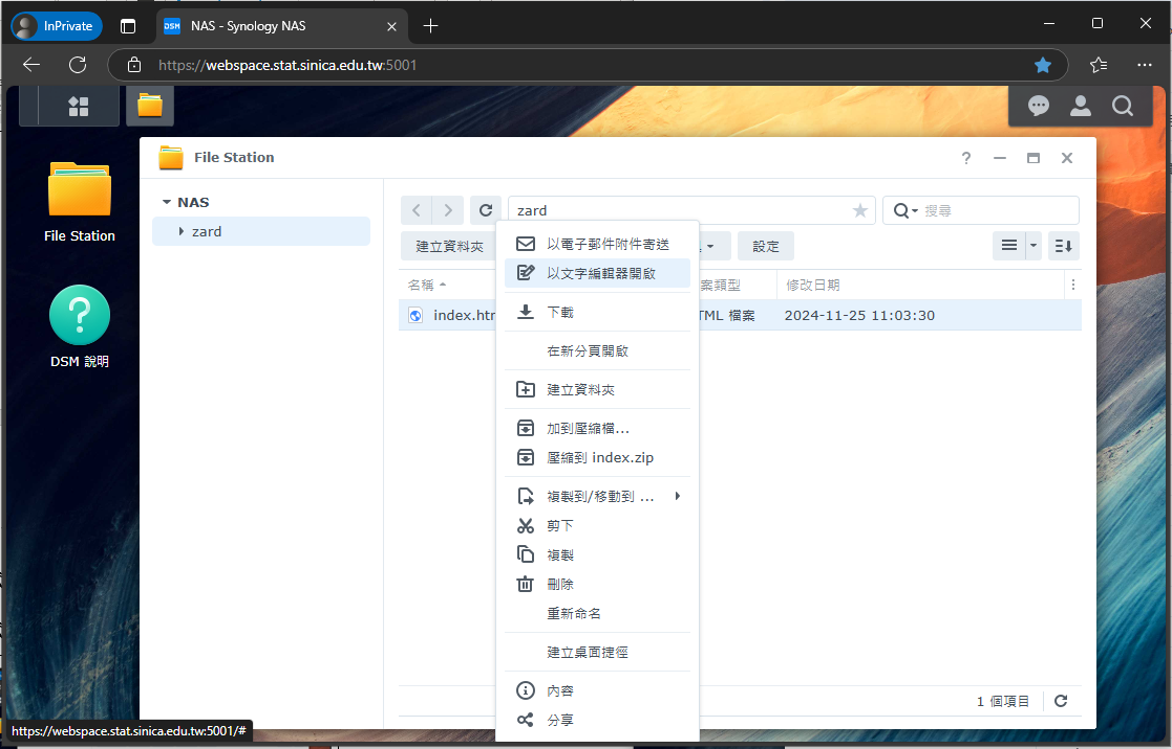Collapse the NAS tree root
The height and width of the screenshot is (749, 1172).
167,202
